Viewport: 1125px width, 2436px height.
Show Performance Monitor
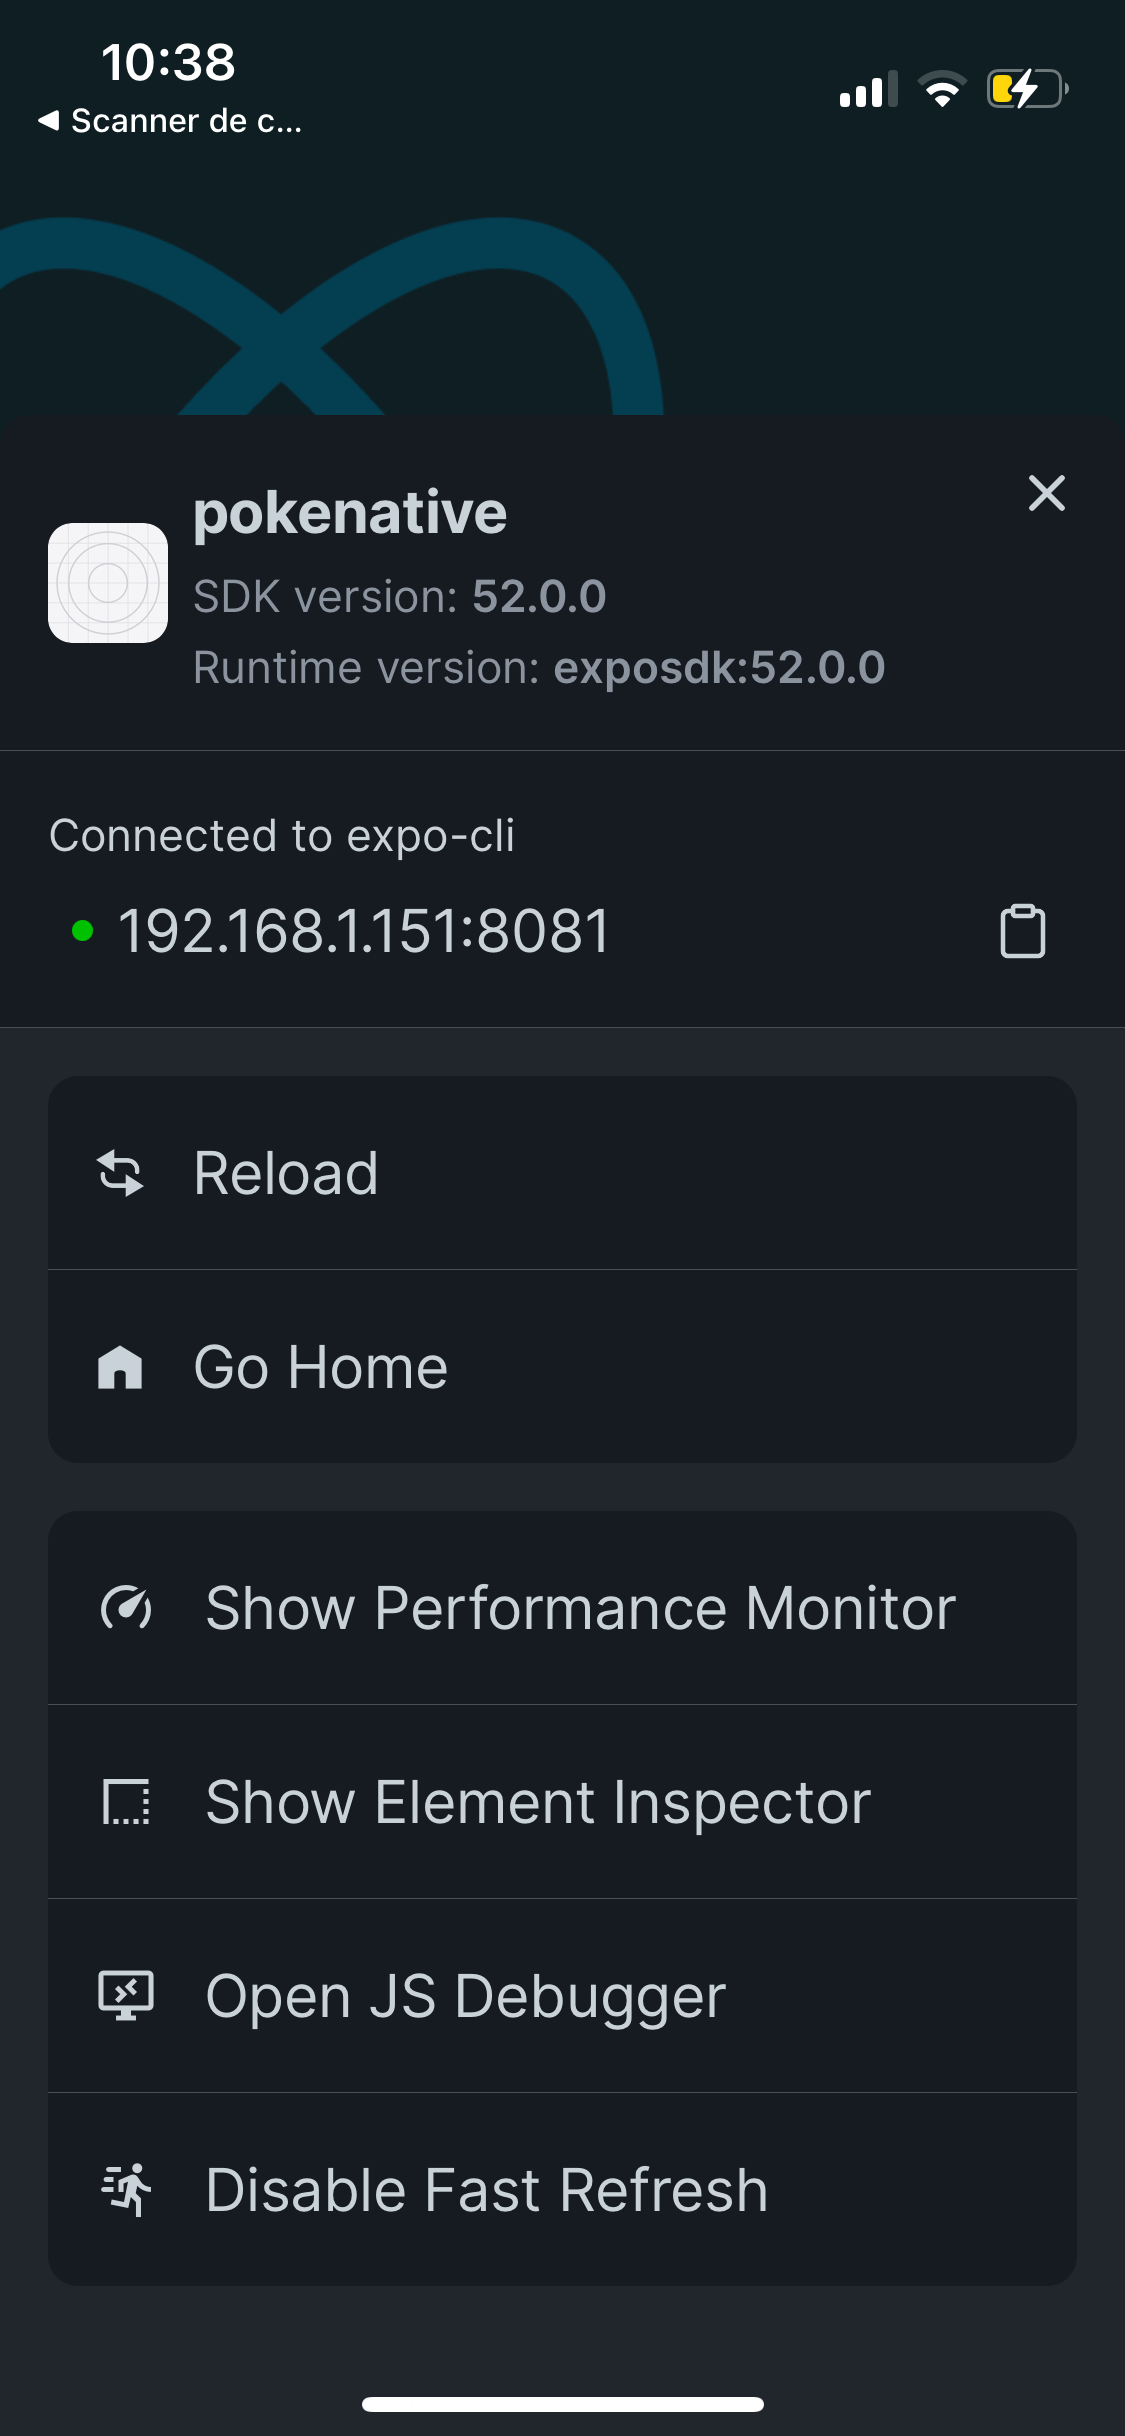point(562,1608)
